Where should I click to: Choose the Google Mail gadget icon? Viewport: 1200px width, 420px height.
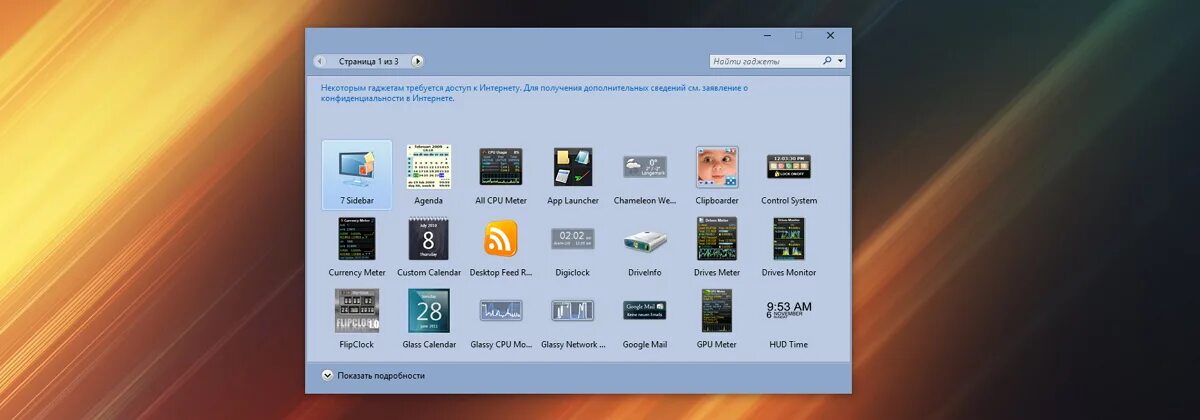pyautogui.click(x=645, y=310)
